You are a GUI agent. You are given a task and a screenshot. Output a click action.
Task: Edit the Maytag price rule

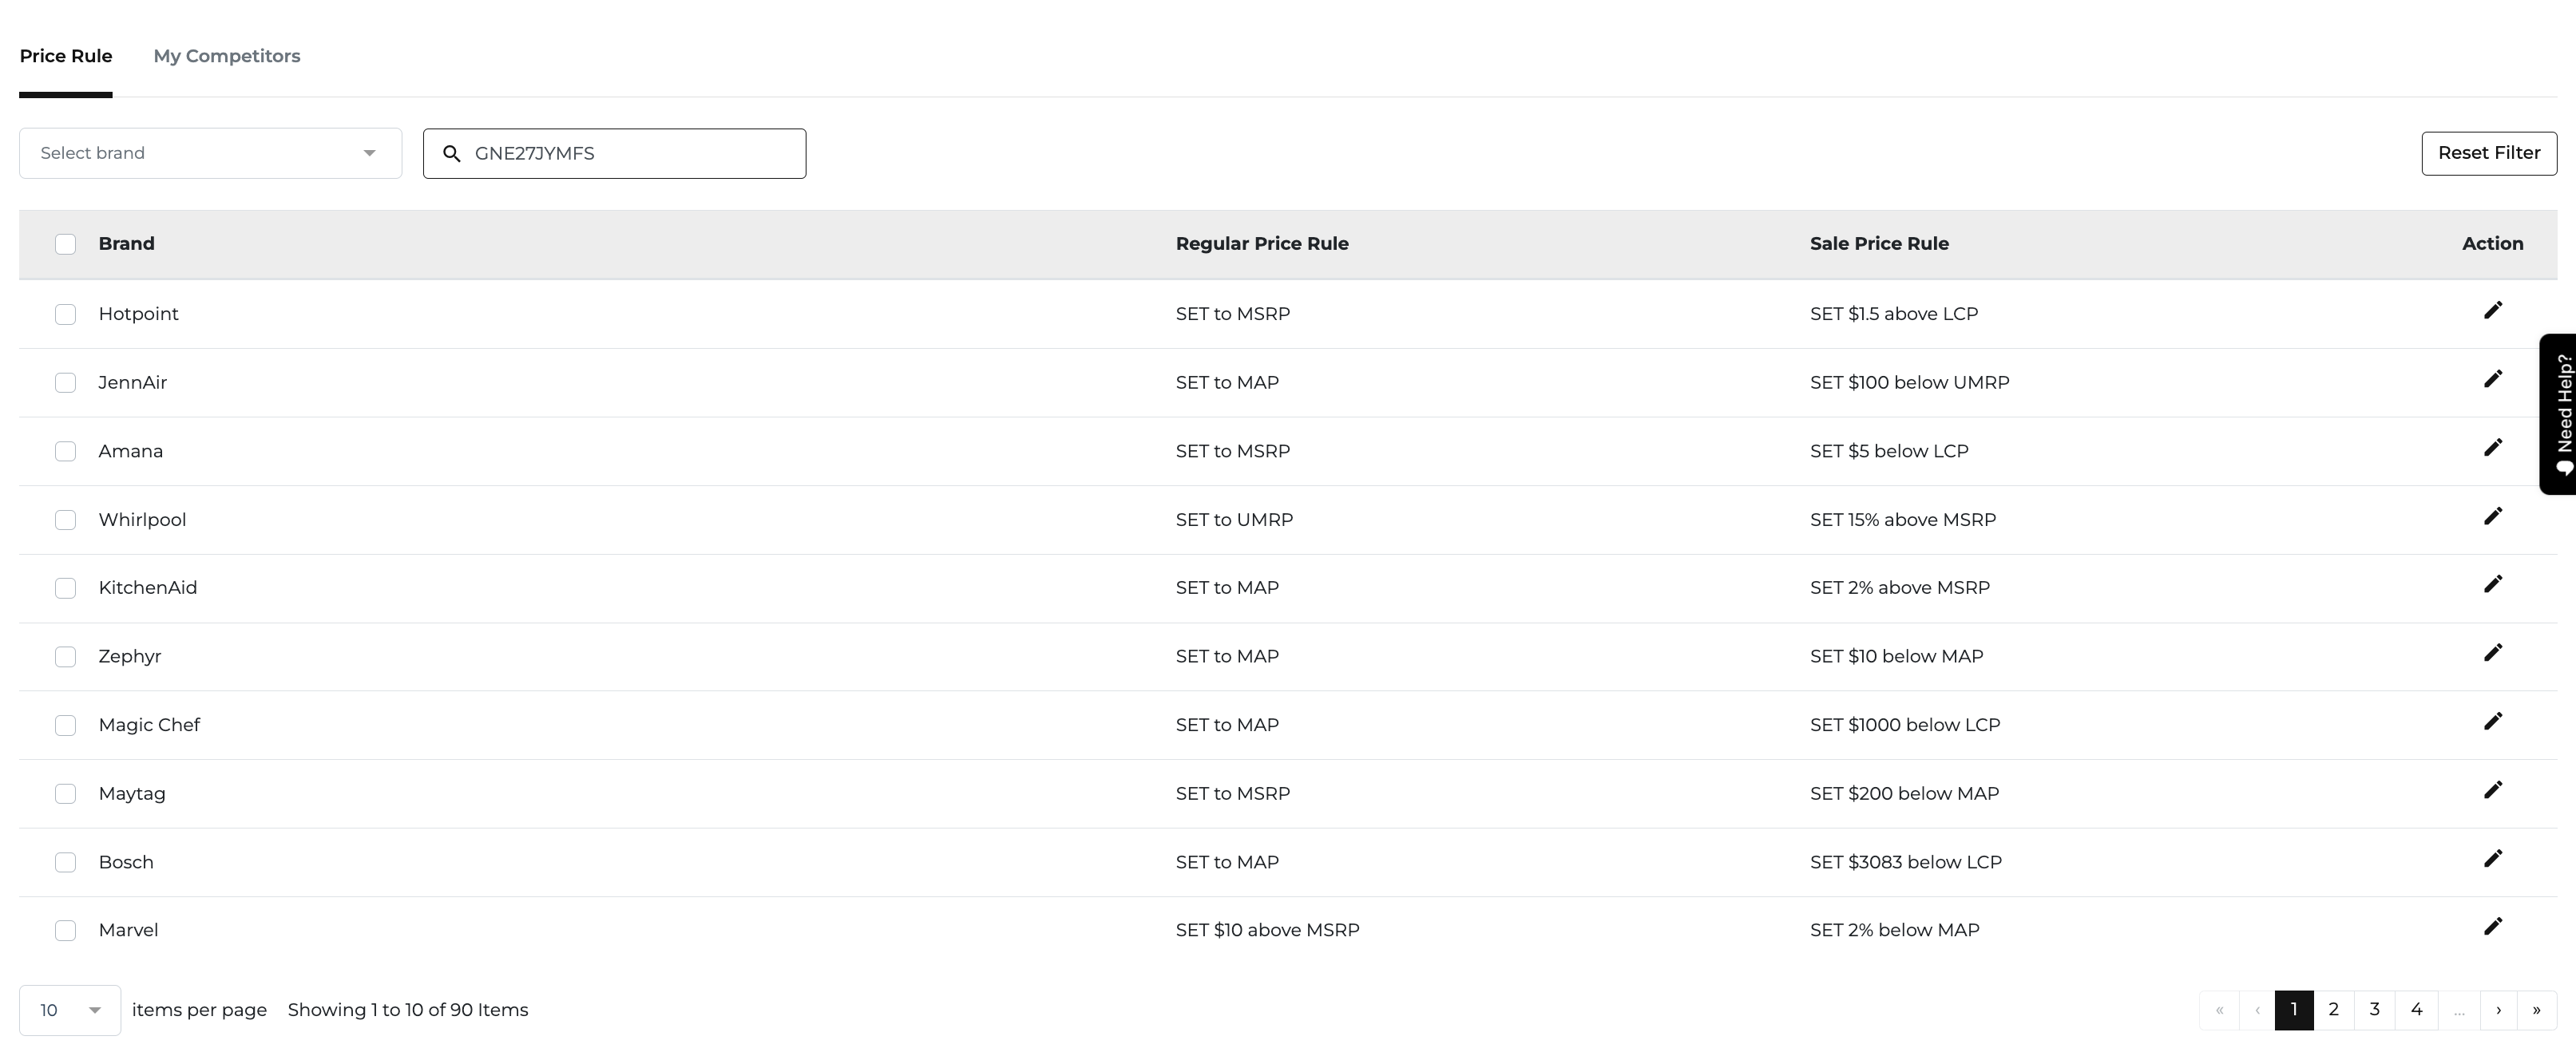(2493, 790)
